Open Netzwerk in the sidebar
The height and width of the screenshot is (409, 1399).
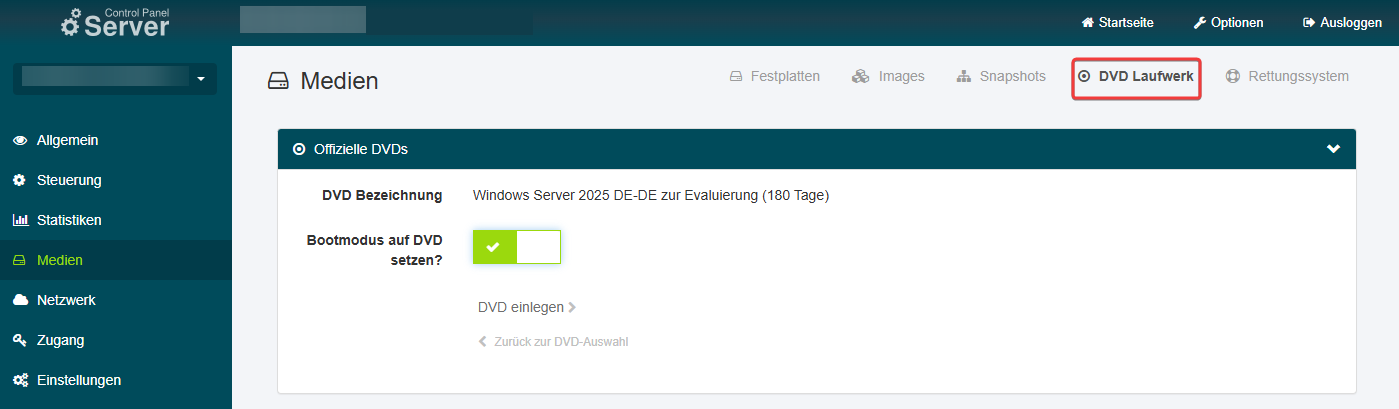coord(116,300)
